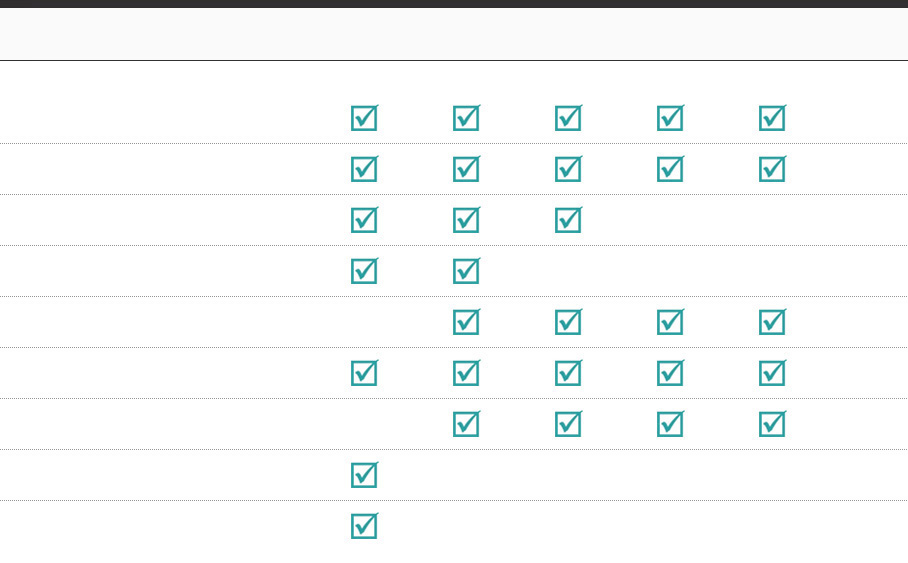Click second-row checkbox in the fourth column
Viewport: 908px width, 563px height.
670,170
